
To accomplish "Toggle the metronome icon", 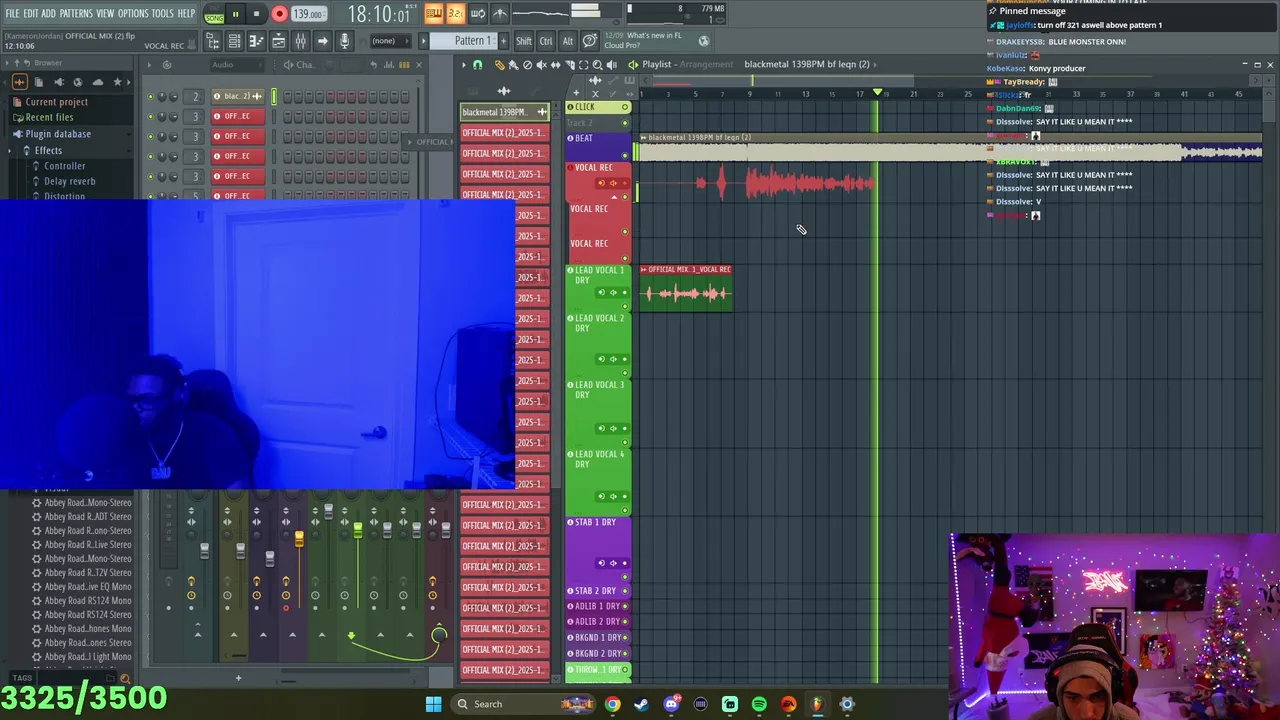I will click(500, 13).
